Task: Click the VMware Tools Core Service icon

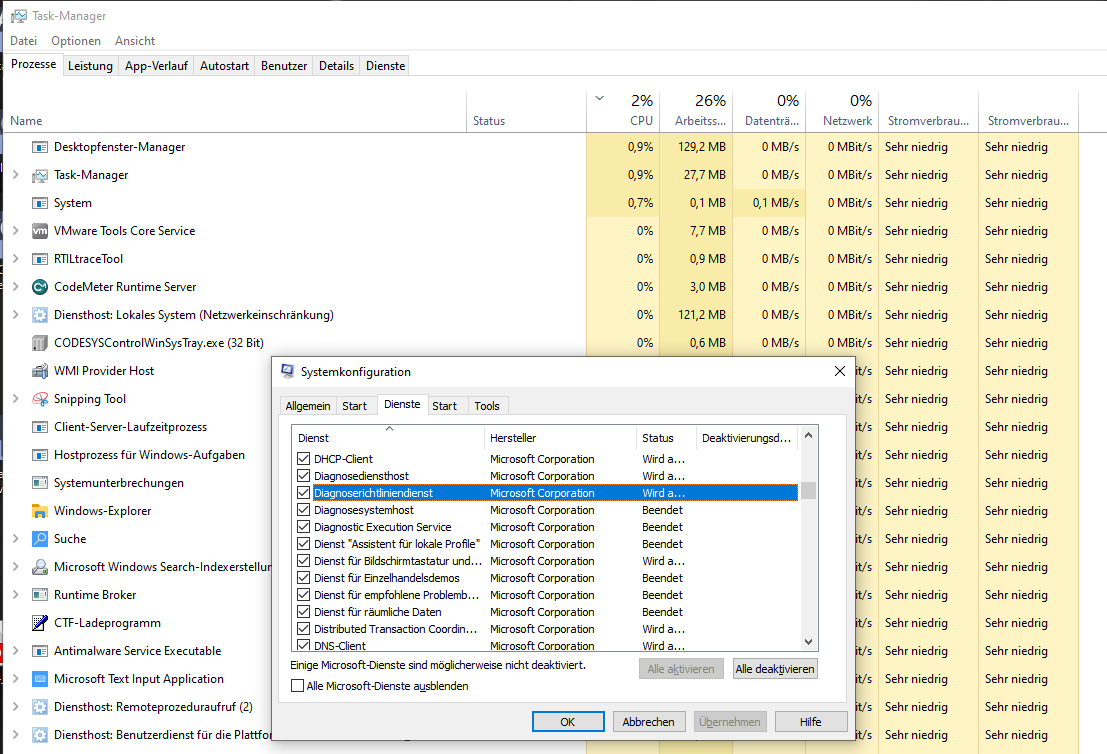Action: (x=40, y=231)
